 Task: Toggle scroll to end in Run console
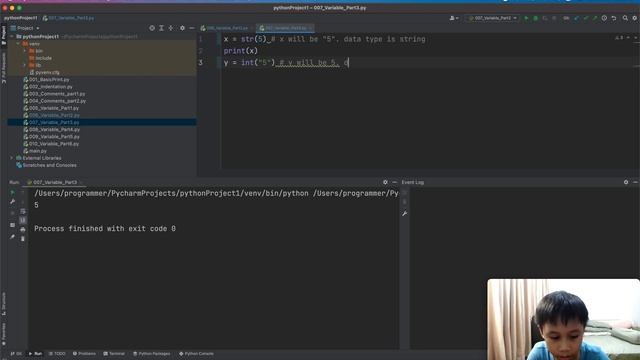[x=23, y=220]
